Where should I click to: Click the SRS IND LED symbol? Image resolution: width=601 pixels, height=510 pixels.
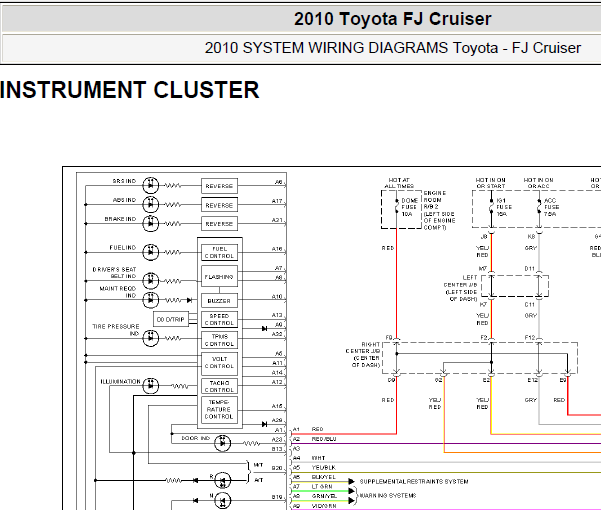(x=151, y=185)
